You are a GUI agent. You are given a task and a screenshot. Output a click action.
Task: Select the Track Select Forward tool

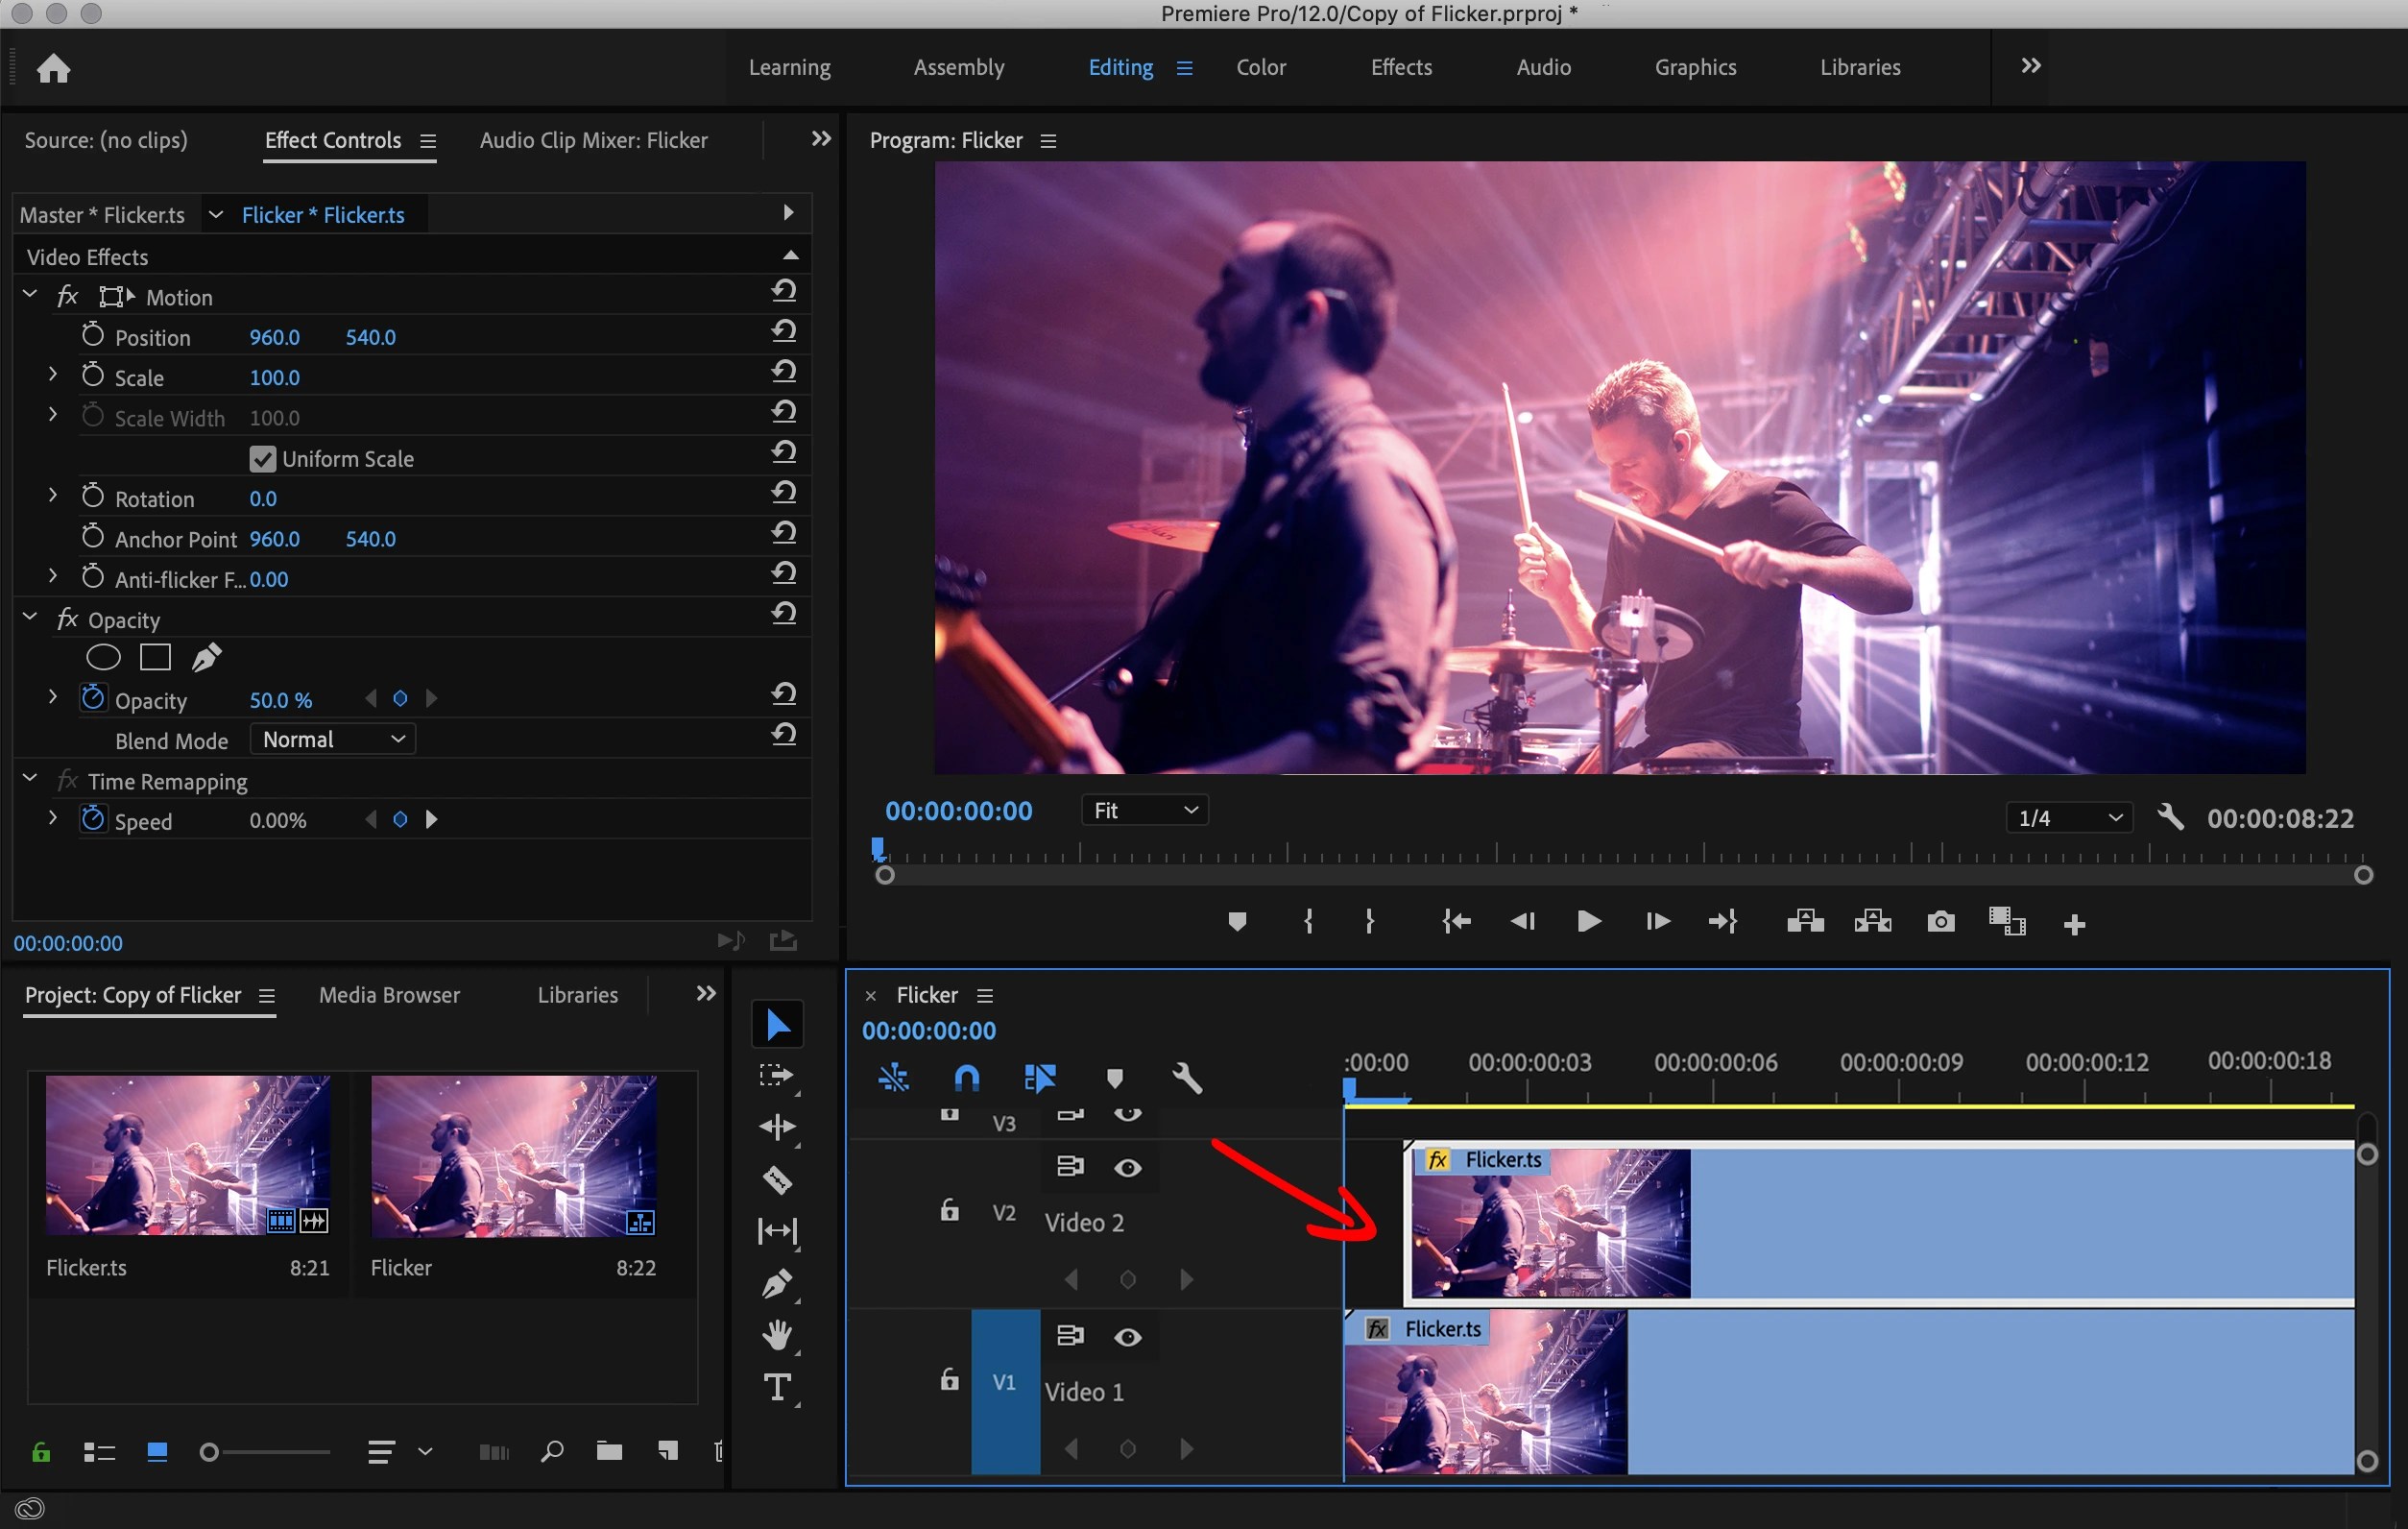[x=777, y=1077]
